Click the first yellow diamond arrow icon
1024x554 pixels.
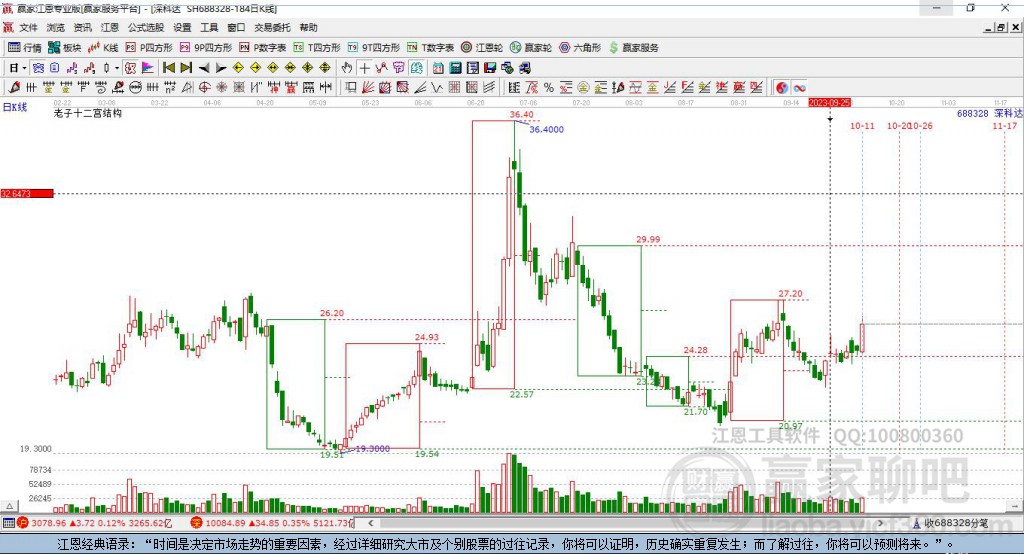[238, 68]
